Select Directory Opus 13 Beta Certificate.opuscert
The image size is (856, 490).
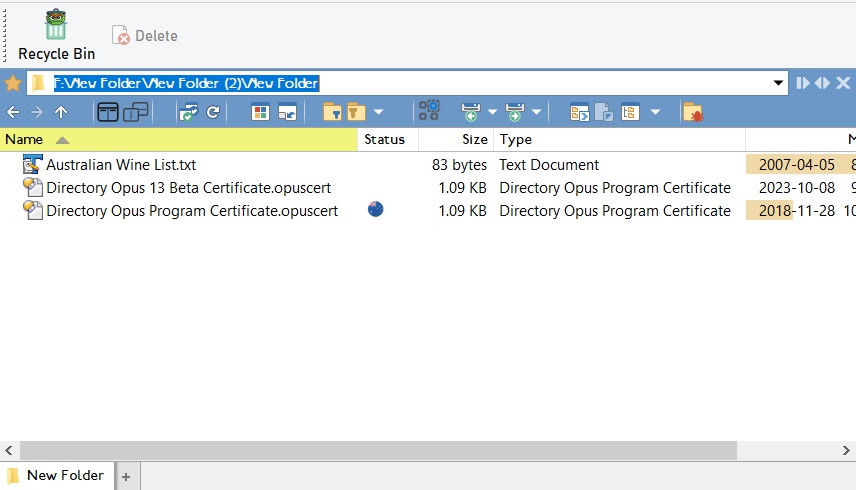[188, 188]
